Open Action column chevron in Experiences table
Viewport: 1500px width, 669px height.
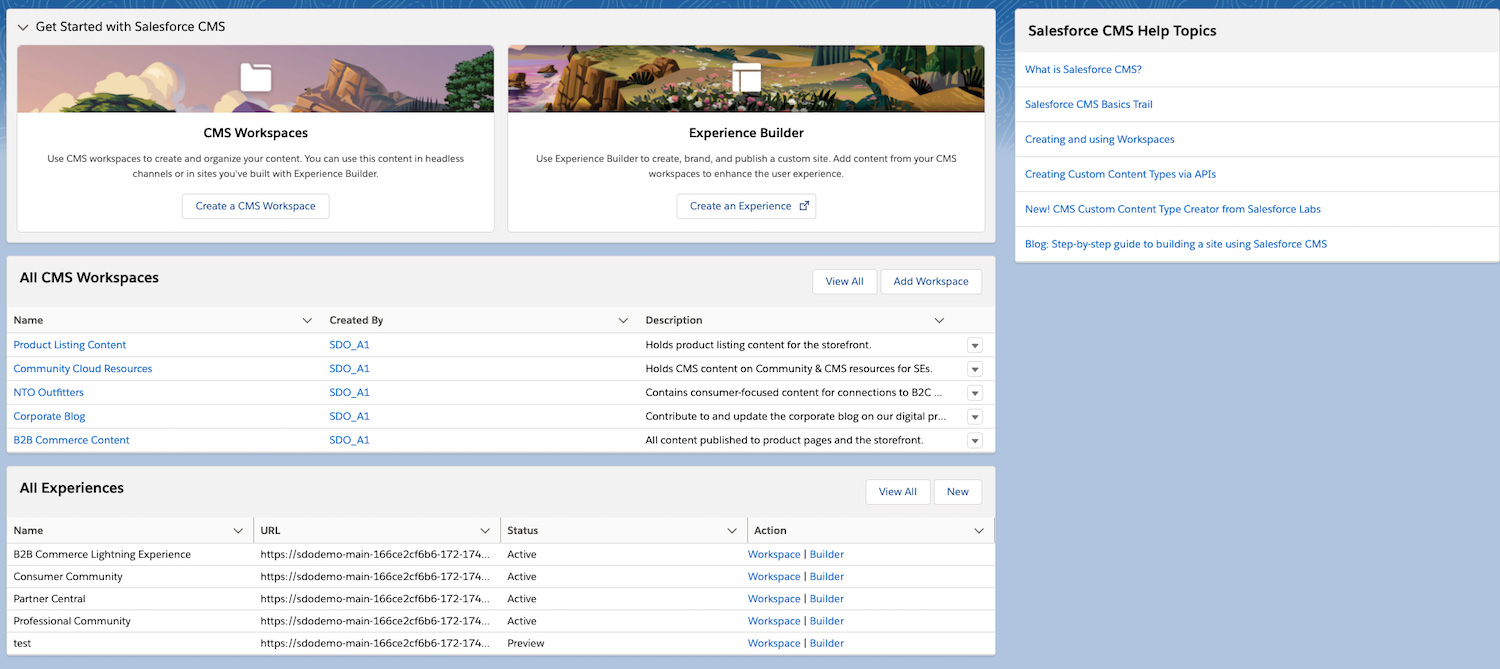979,531
